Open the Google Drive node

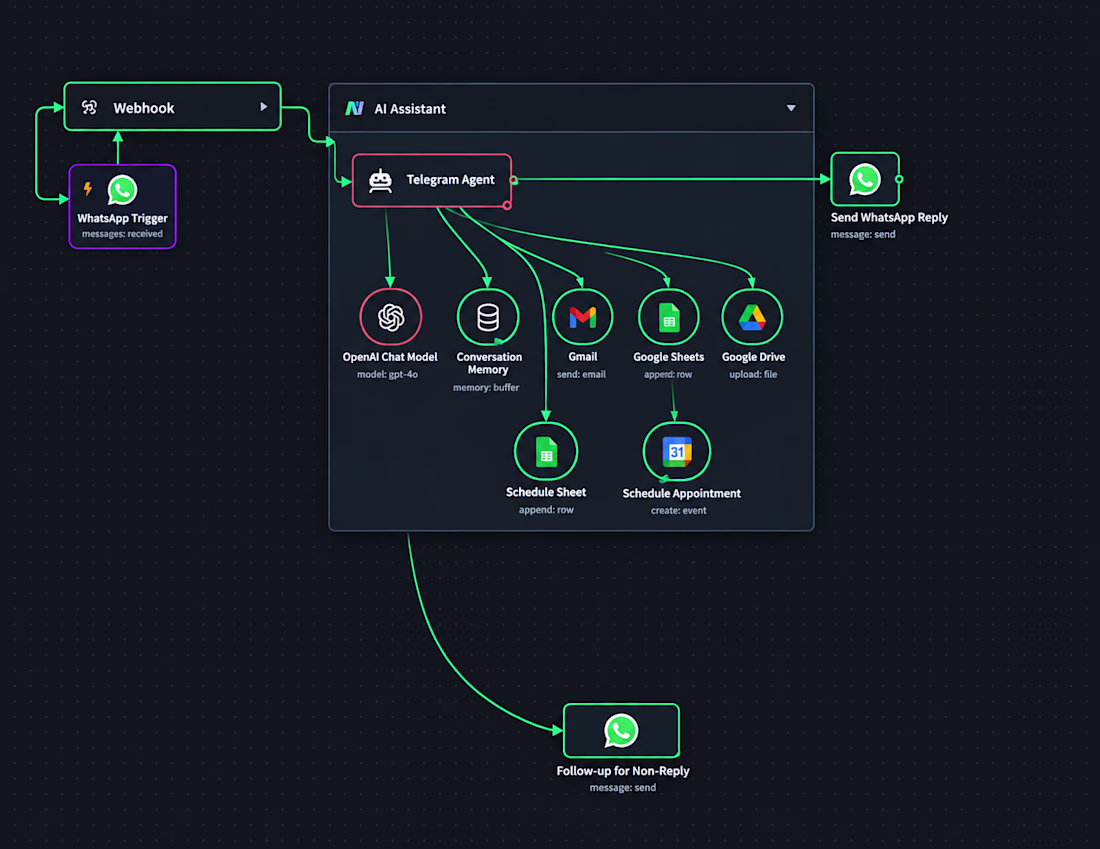pos(752,317)
